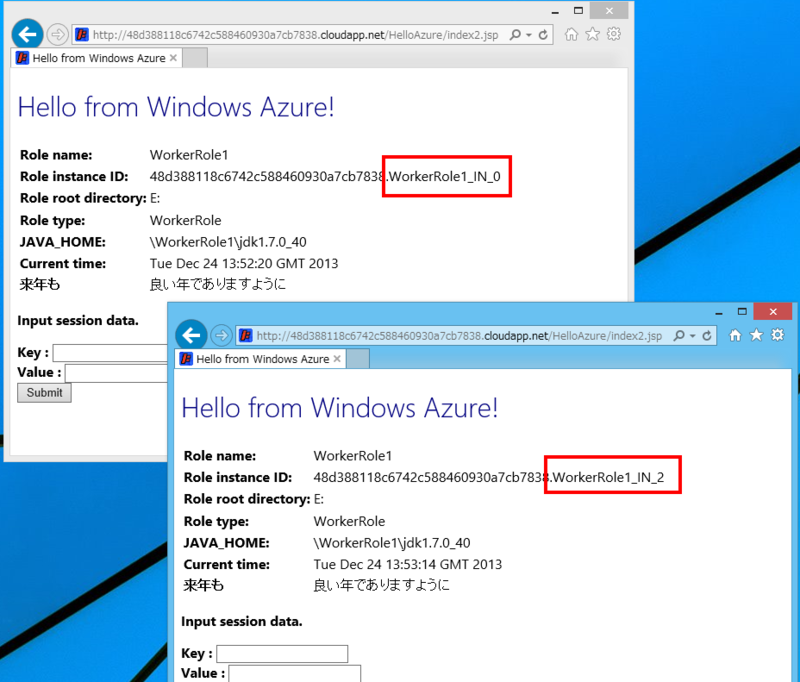This screenshot has width=800, height=682.
Task: Refresh the page in rear window
Action: pyautogui.click(x=543, y=35)
